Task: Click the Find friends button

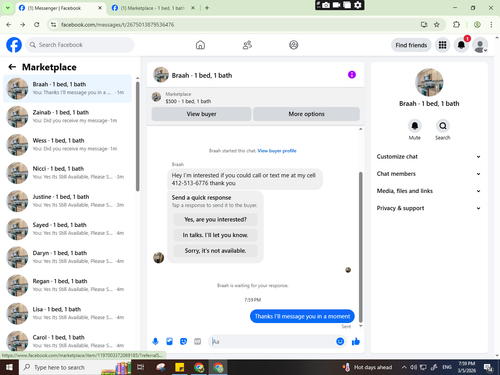Action: [x=411, y=45]
